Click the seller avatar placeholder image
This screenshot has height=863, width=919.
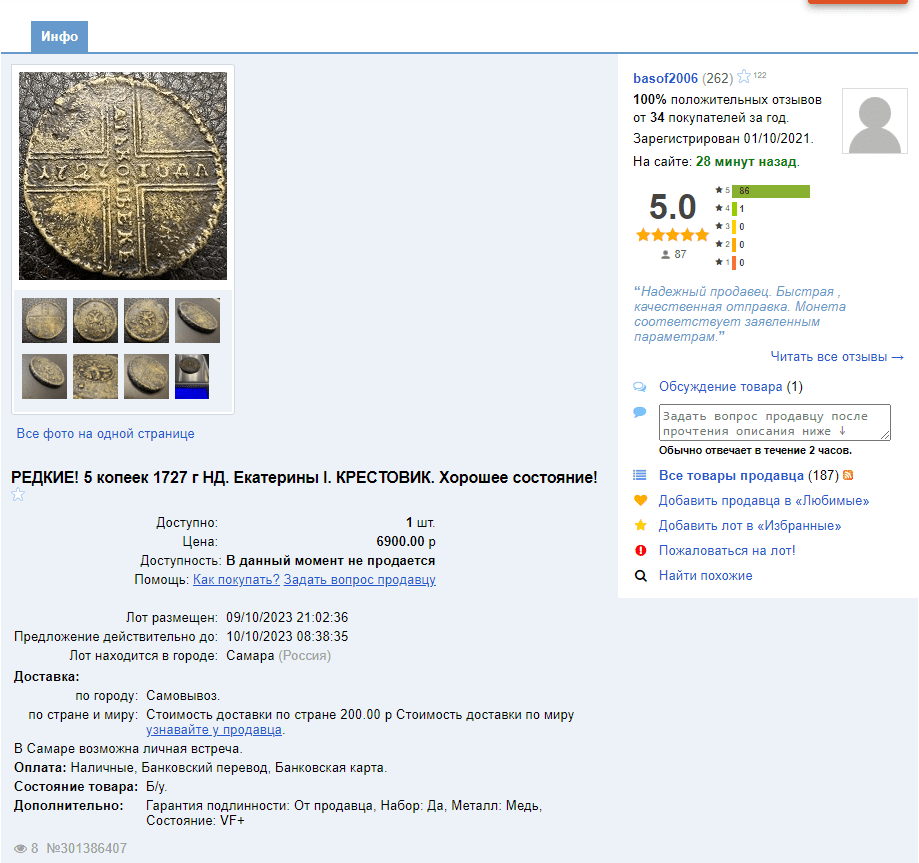[x=875, y=121]
